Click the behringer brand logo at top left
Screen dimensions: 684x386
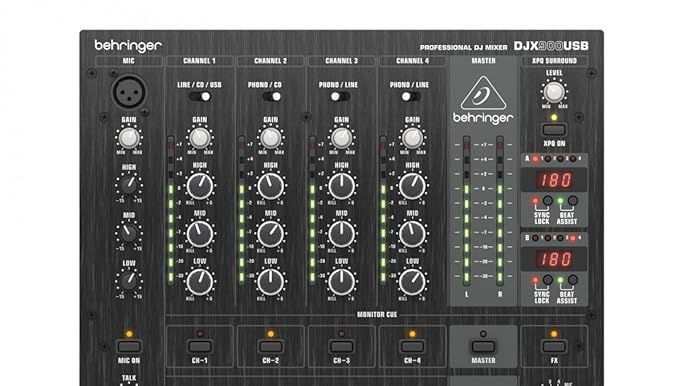pyautogui.click(x=128, y=46)
